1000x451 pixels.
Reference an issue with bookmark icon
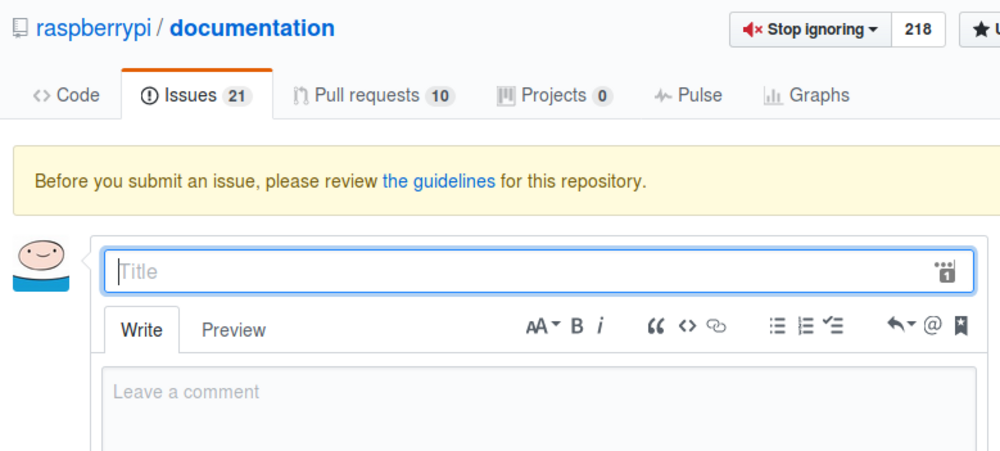point(960,326)
